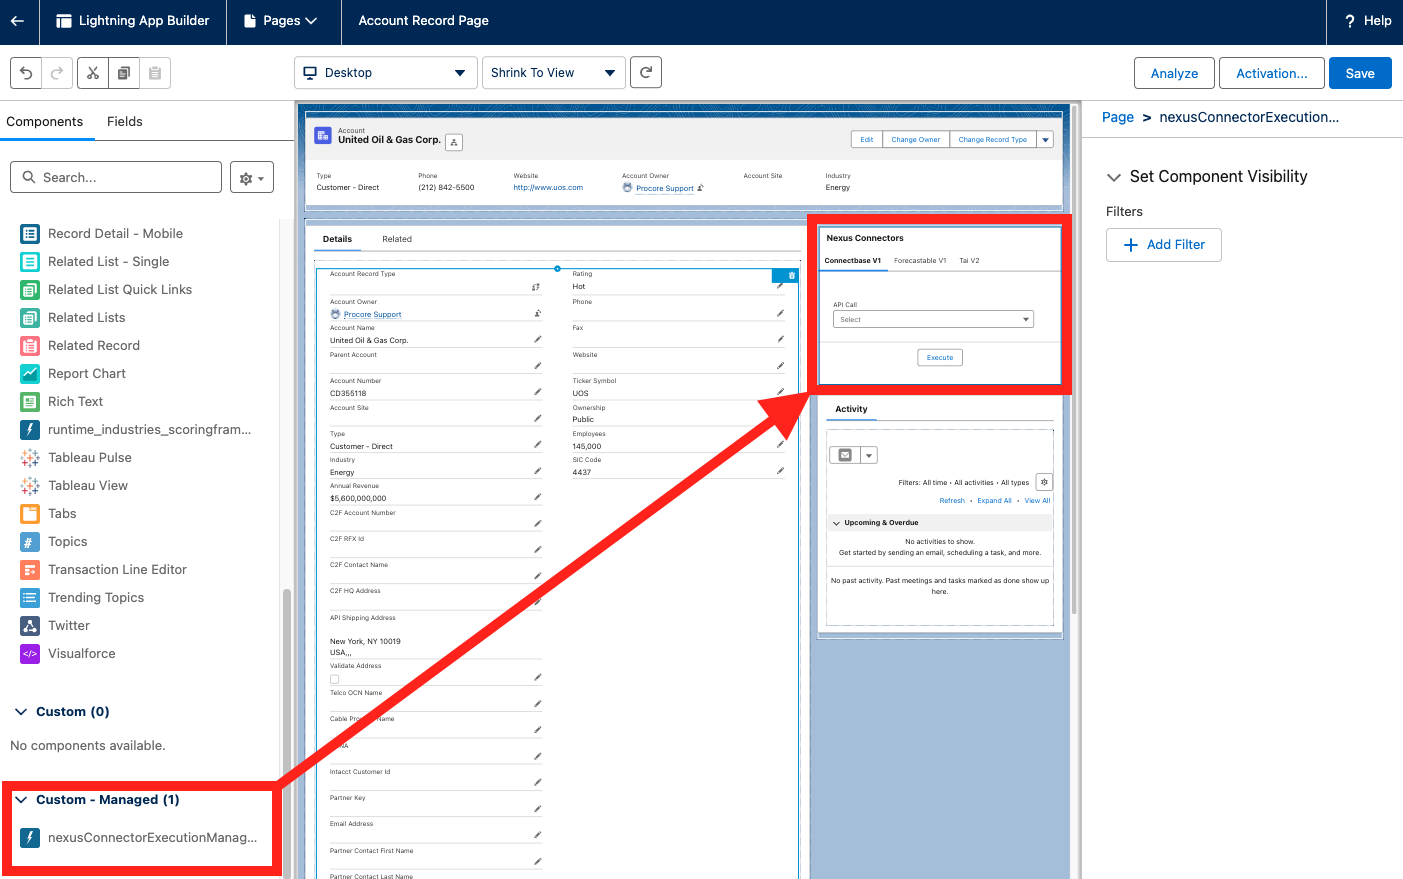Click the nexusConnectorExecutionManag... lightning icon
The width and height of the screenshot is (1403, 879).
(30, 837)
